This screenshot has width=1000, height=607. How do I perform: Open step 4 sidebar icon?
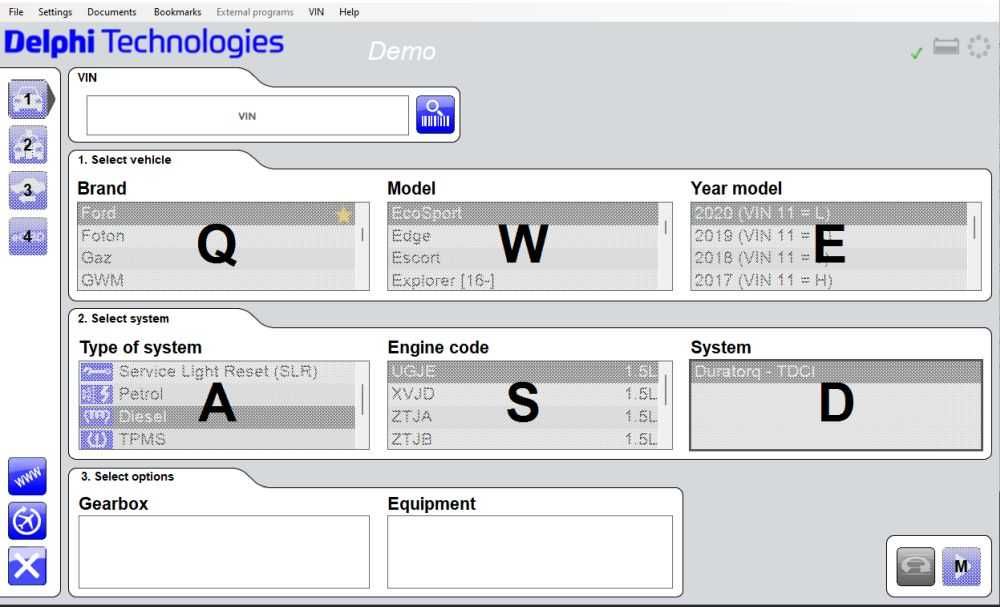pyautogui.click(x=28, y=237)
